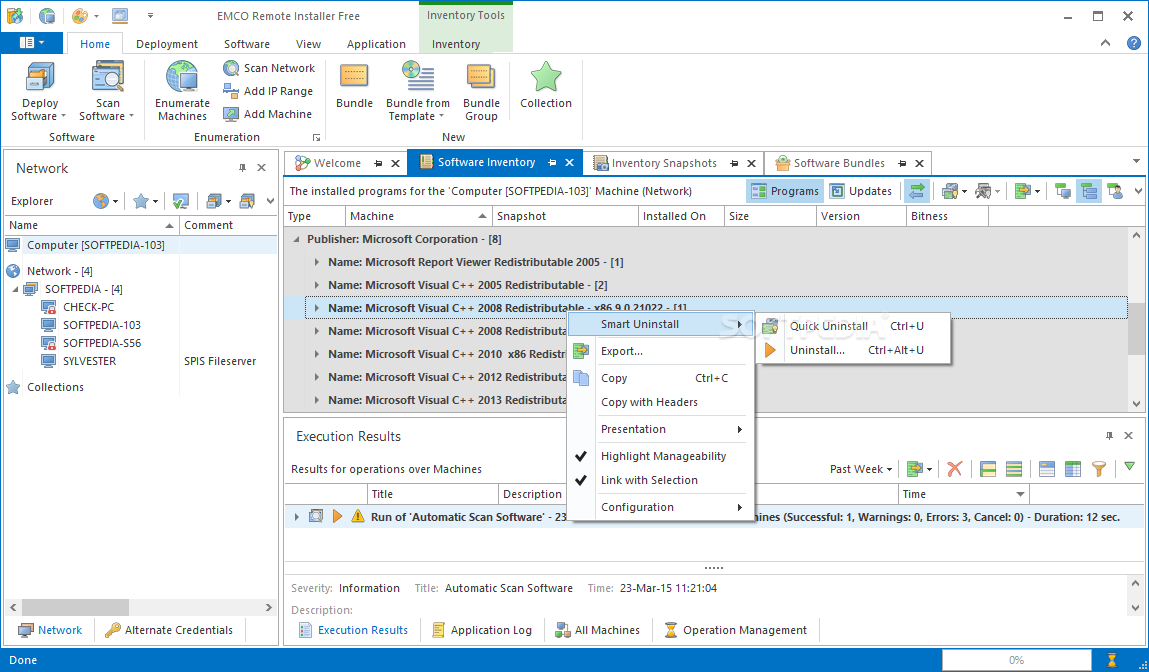The image size is (1149, 672).
Task: Click the star-shaped Collection icon
Action: coord(545,78)
